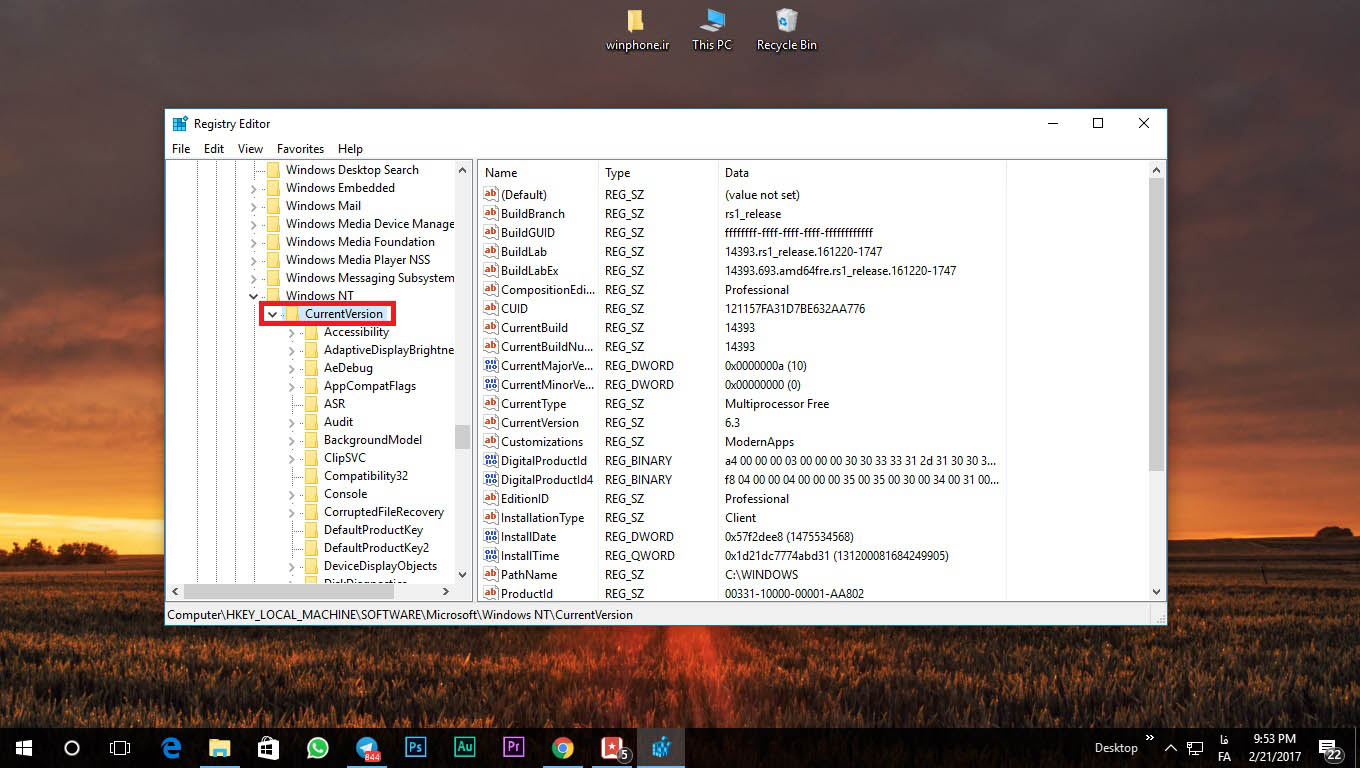Click the tree pane scroll right arrow

[446, 592]
